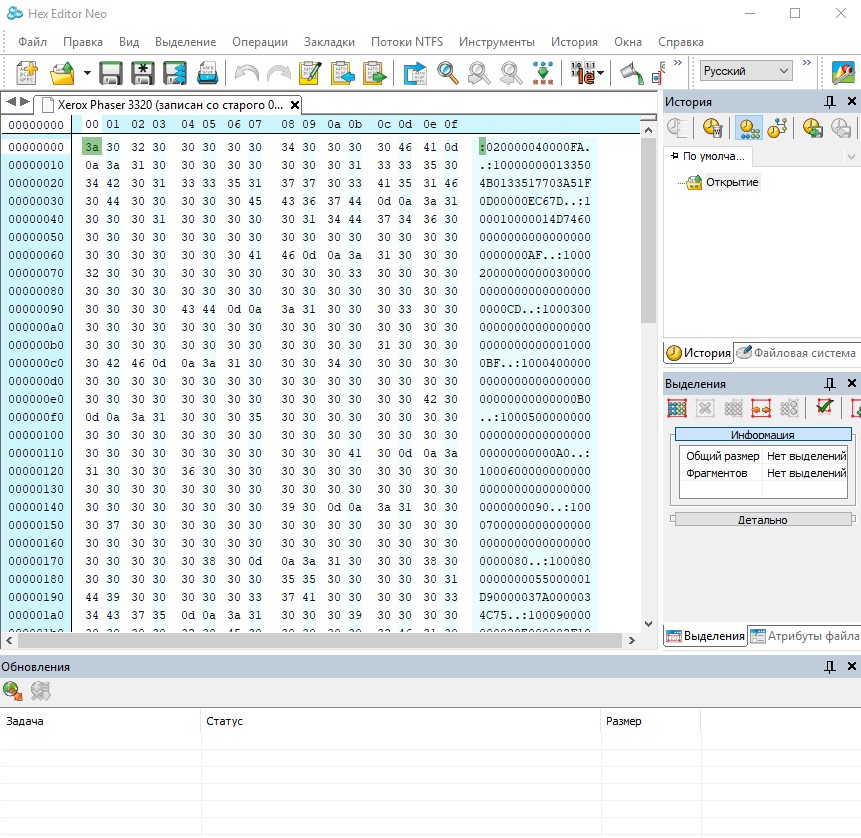Screen dimensions: 861x838
Task: Click the Save file toolbar icon
Action: [111, 73]
